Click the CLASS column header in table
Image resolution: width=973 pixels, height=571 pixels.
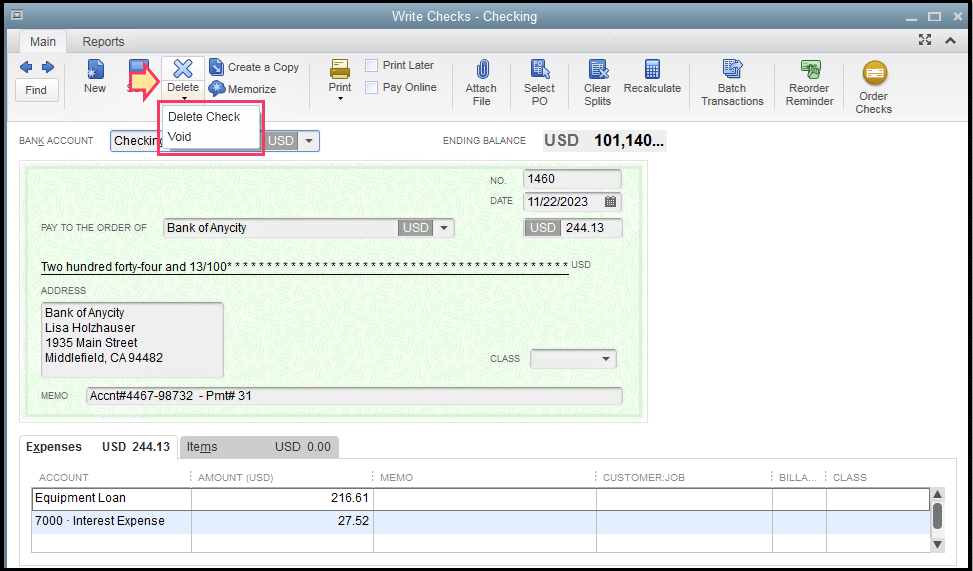click(x=850, y=477)
